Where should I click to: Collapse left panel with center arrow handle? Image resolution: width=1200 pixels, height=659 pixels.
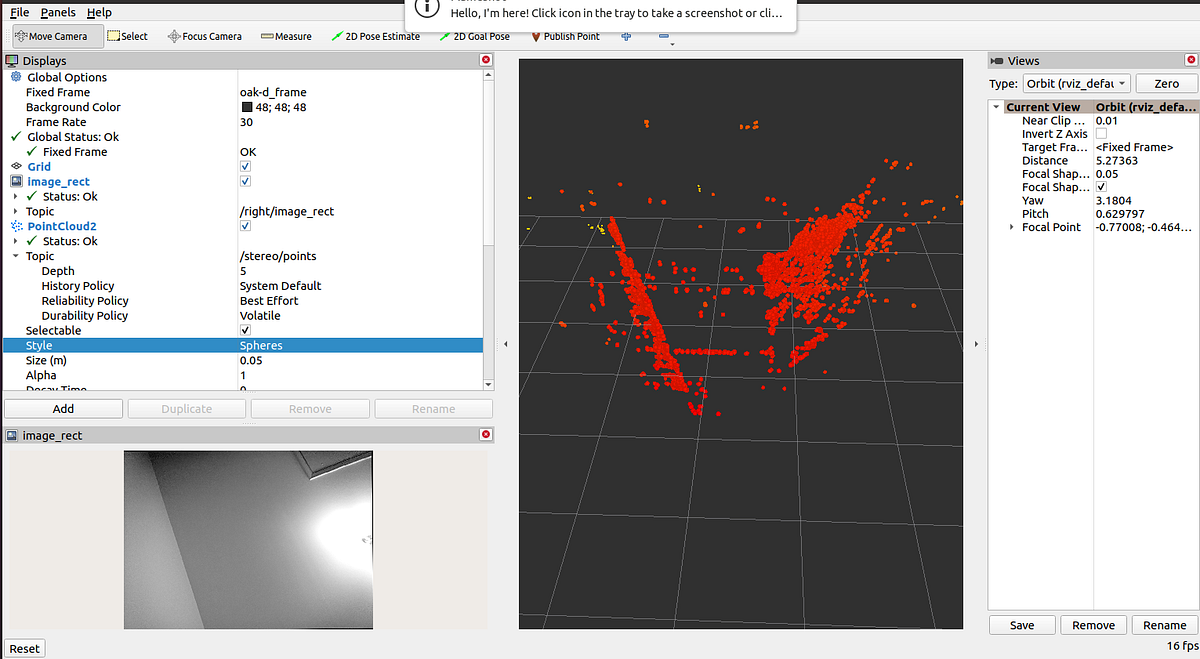(x=505, y=344)
